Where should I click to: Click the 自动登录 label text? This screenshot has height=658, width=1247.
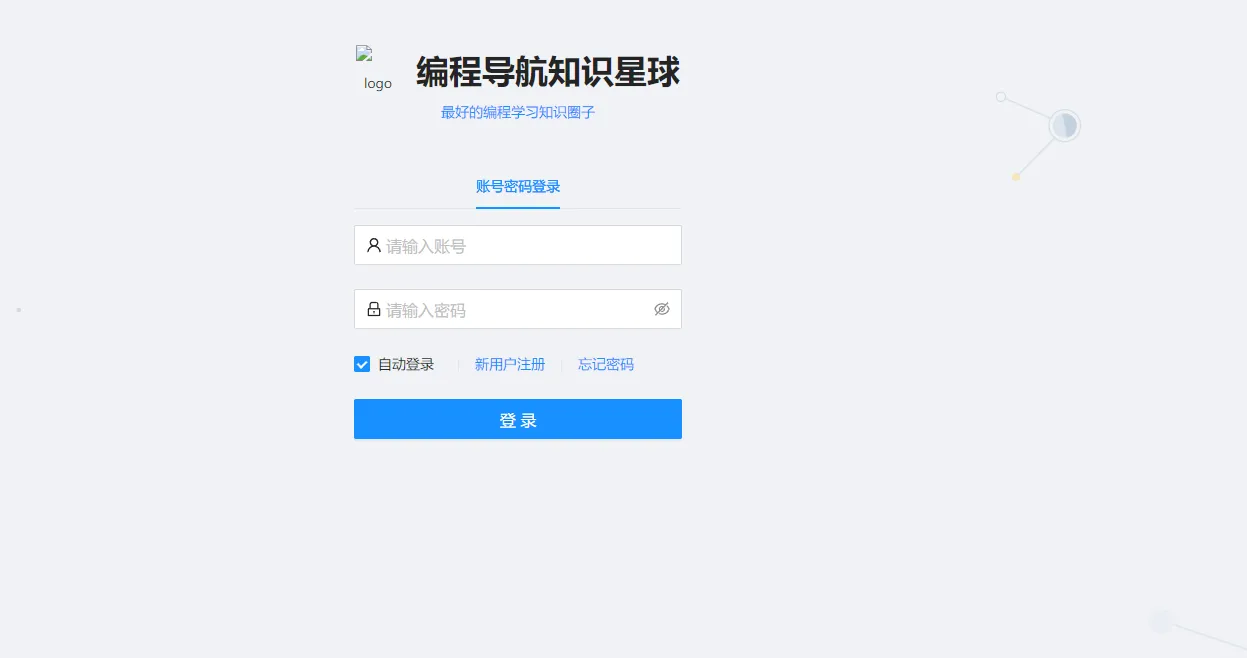tap(406, 364)
